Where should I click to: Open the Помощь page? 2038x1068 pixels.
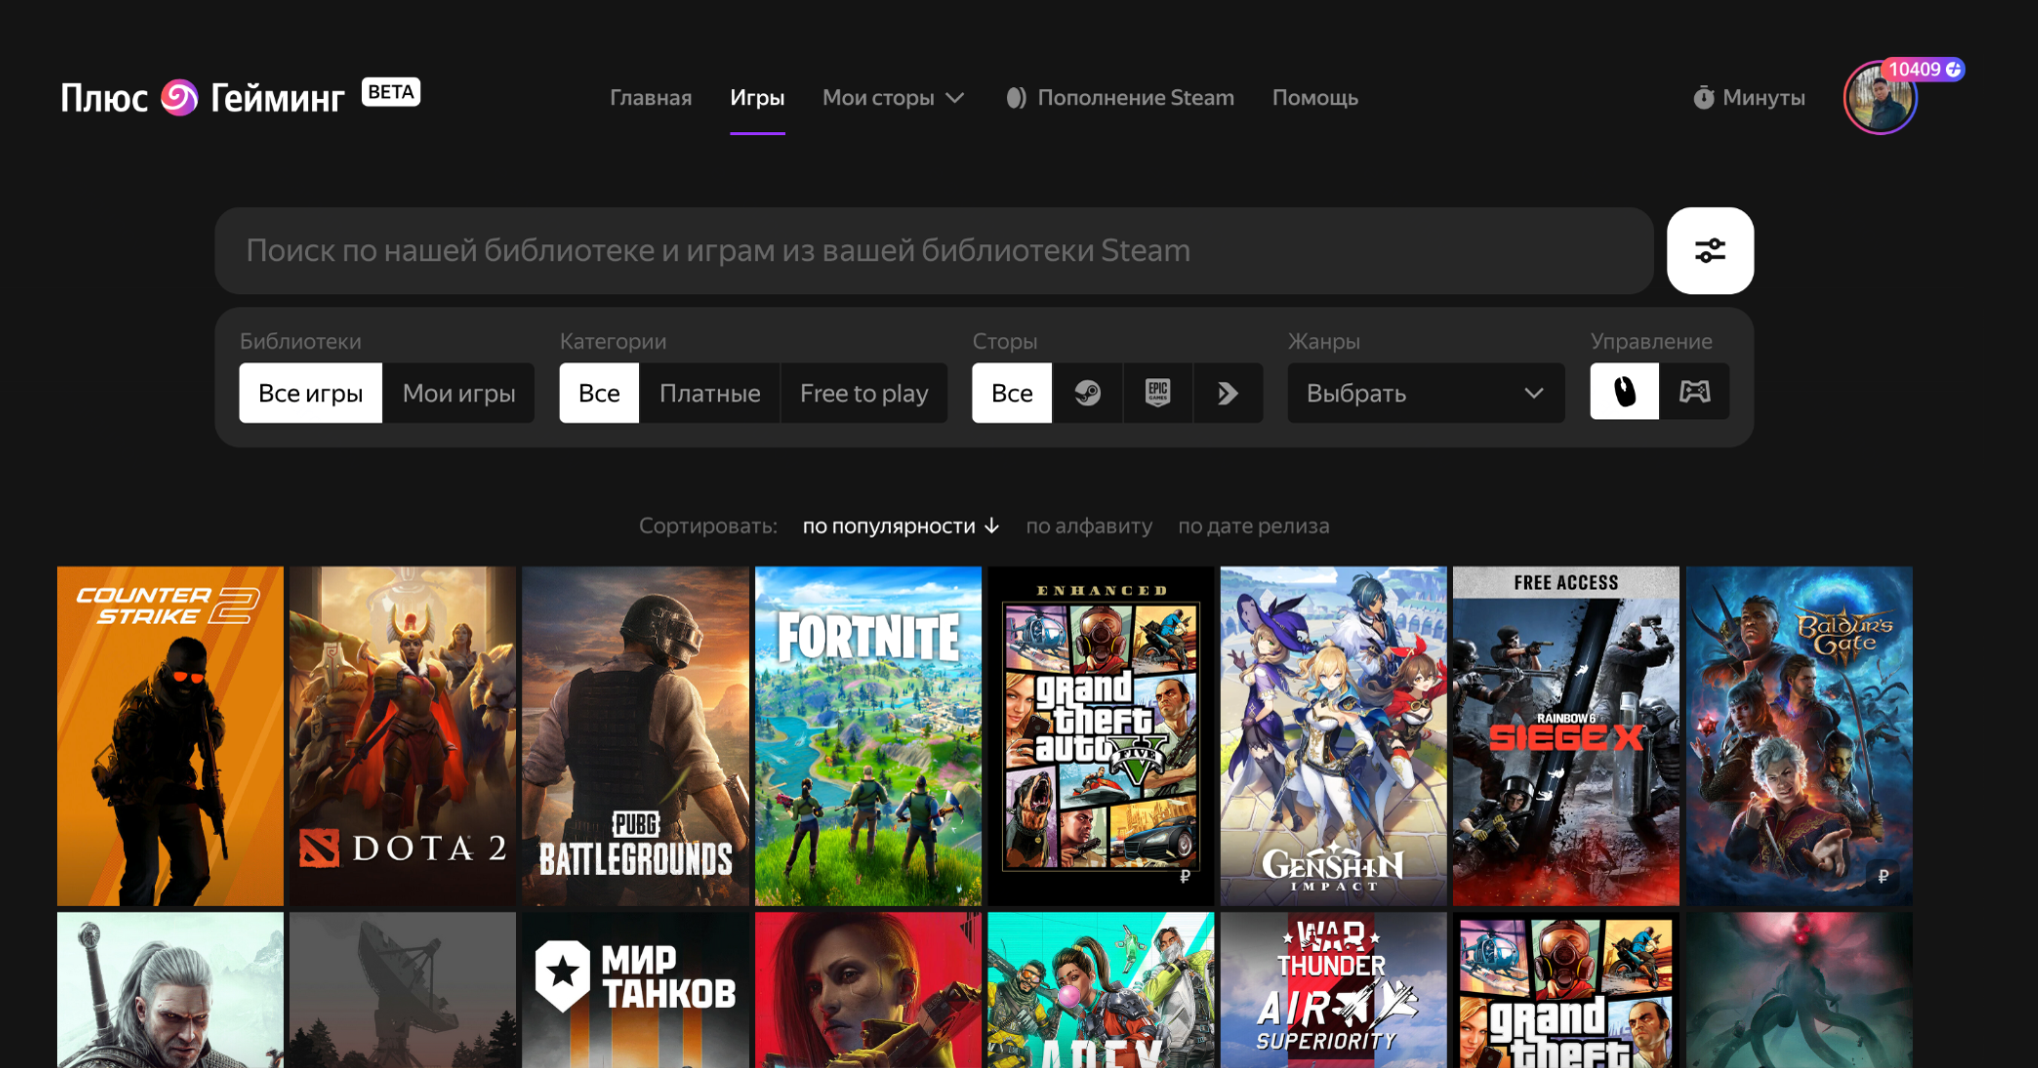click(x=1315, y=98)
